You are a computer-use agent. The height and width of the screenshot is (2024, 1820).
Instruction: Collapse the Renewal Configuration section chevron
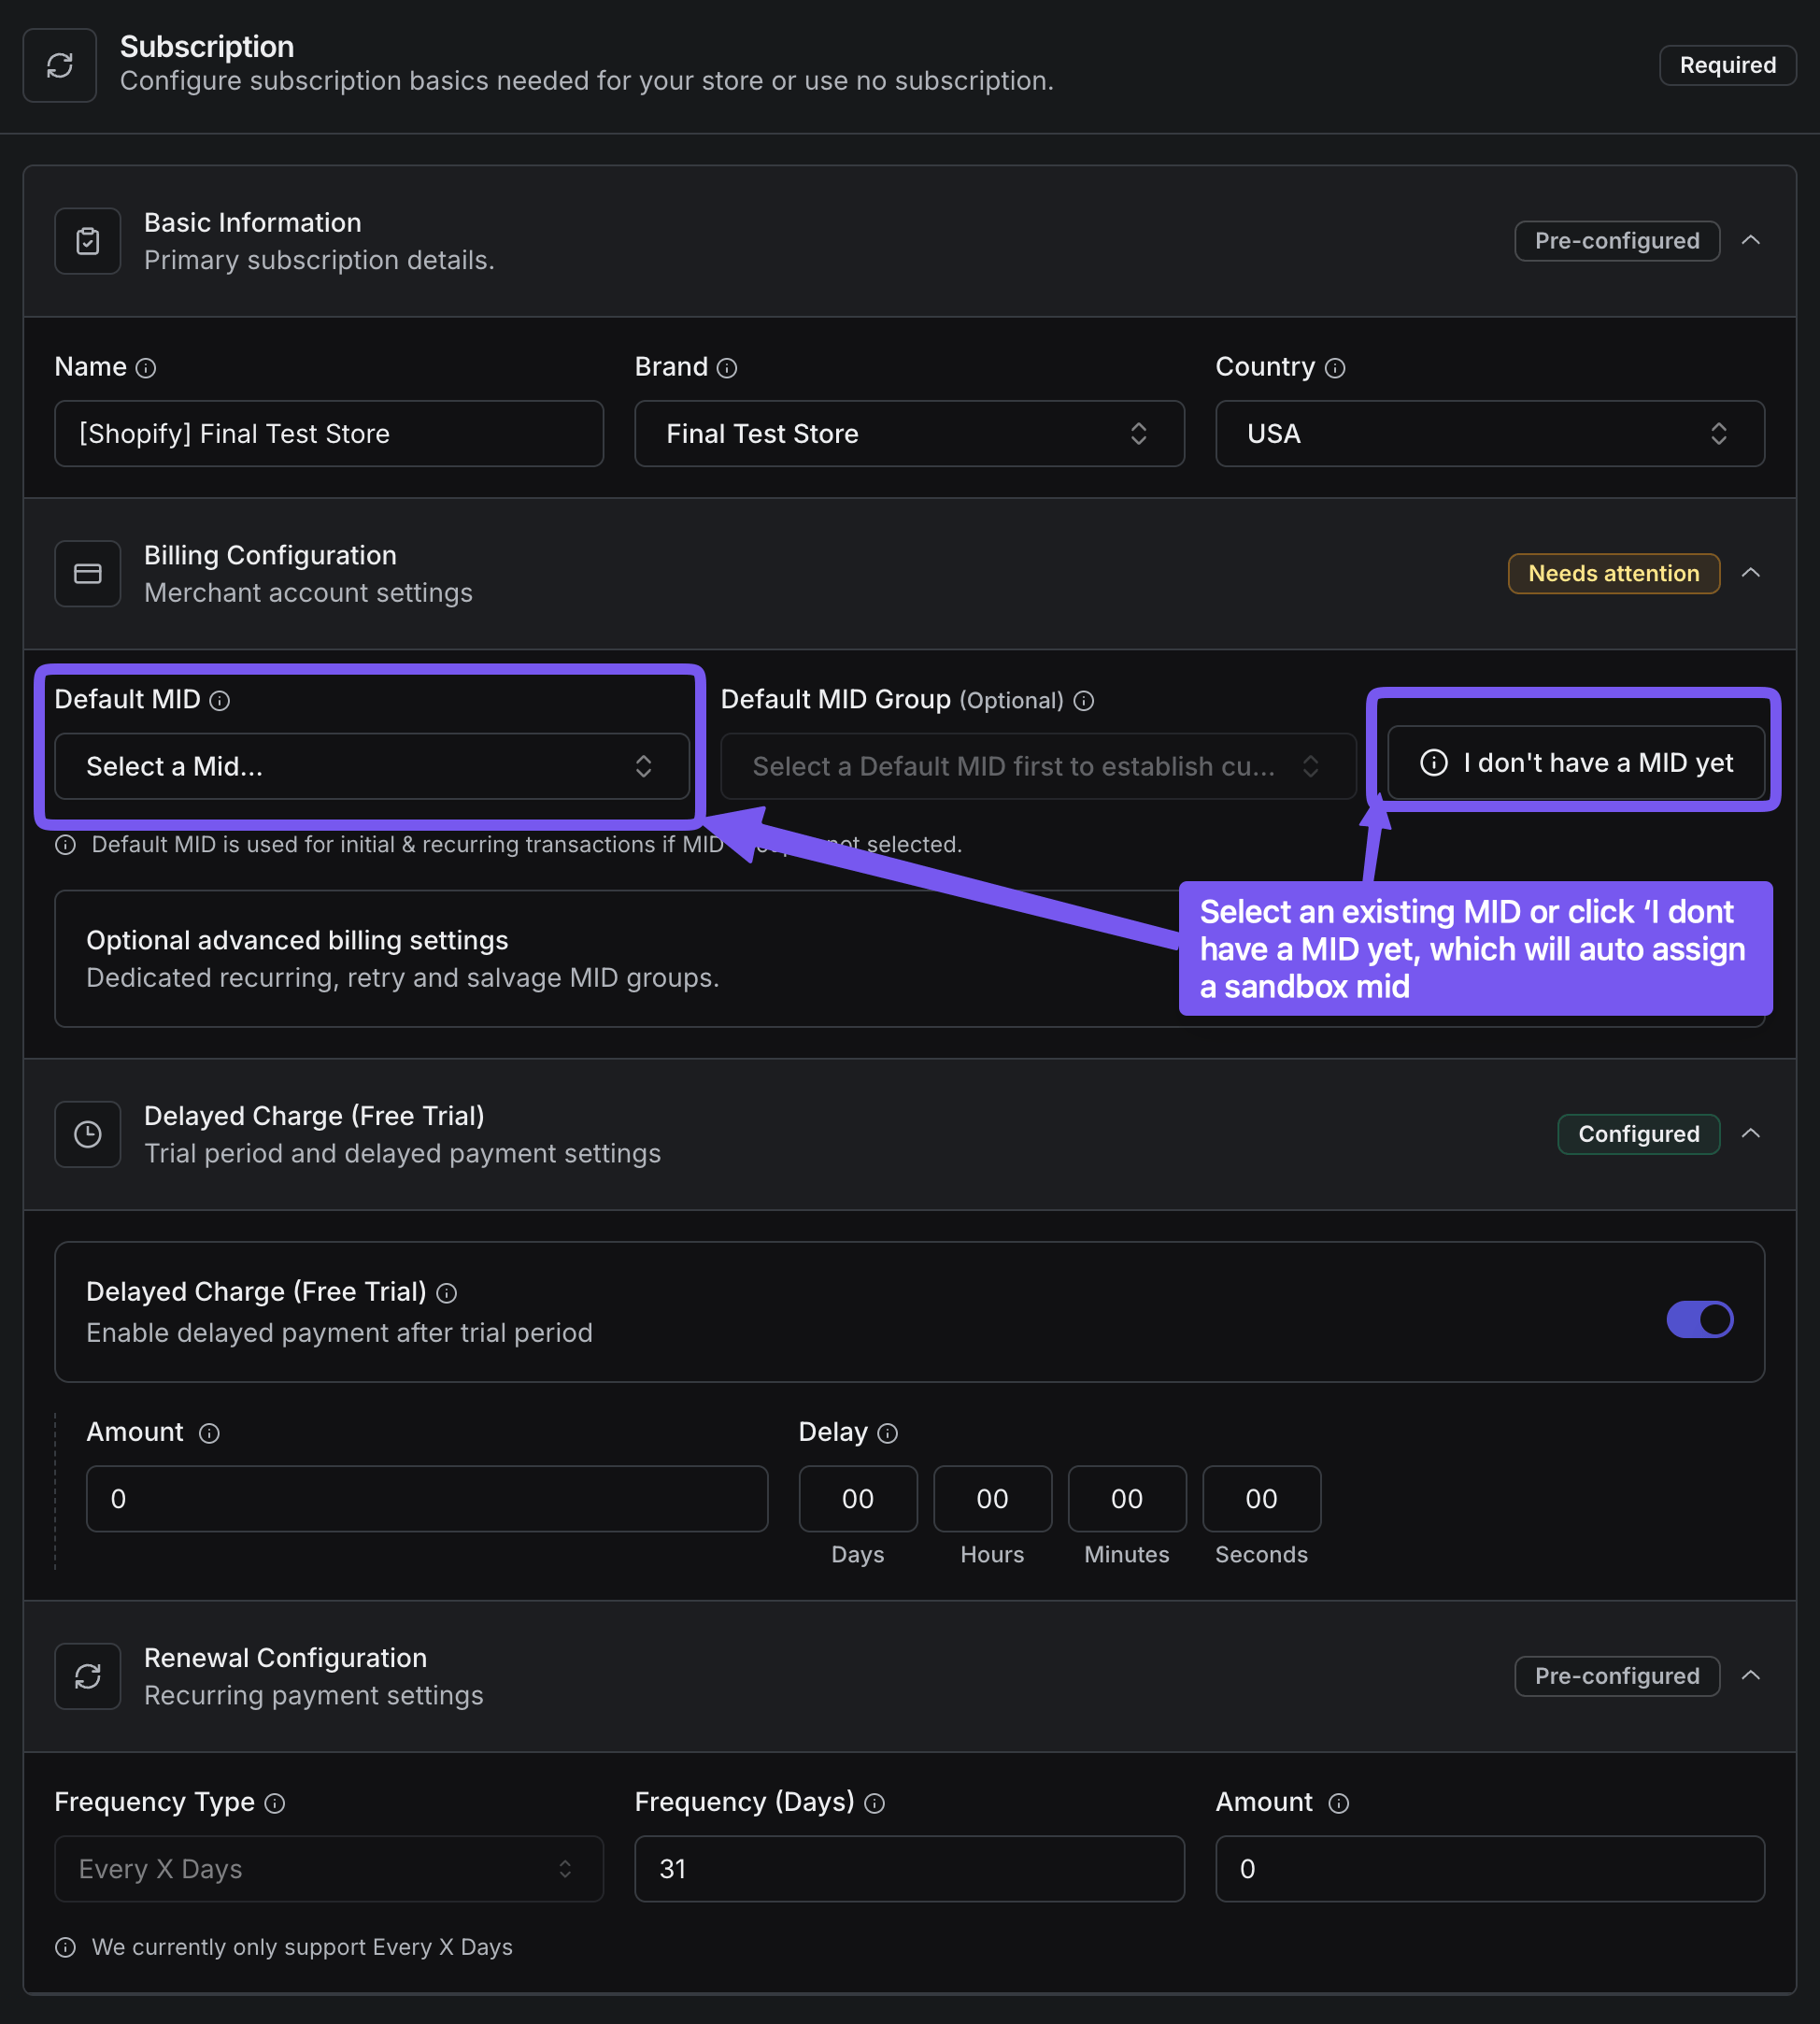click(x=1751, y=1675)
